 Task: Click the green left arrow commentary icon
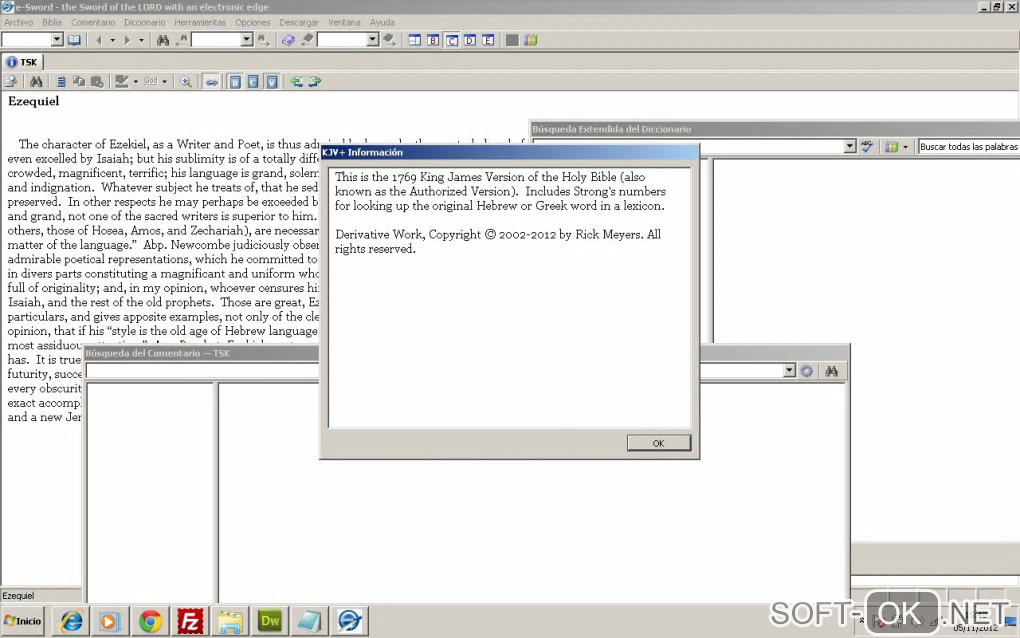pyautogui.click(x=296, y=81)
